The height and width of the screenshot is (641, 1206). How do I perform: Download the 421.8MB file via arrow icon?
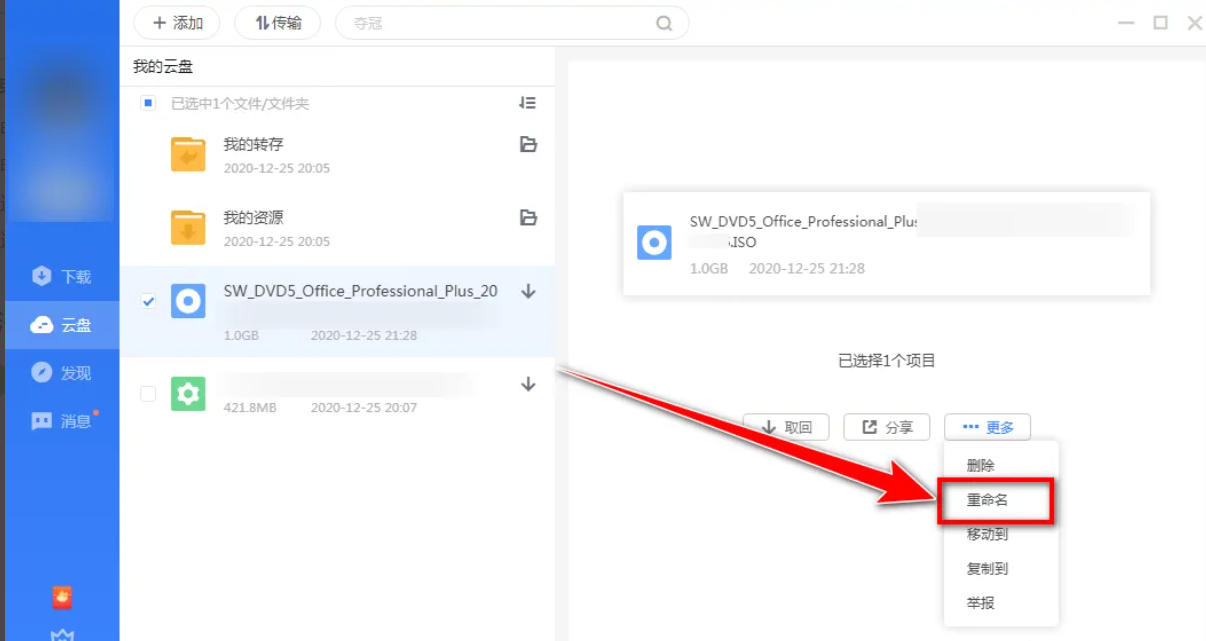pos(529,385)
